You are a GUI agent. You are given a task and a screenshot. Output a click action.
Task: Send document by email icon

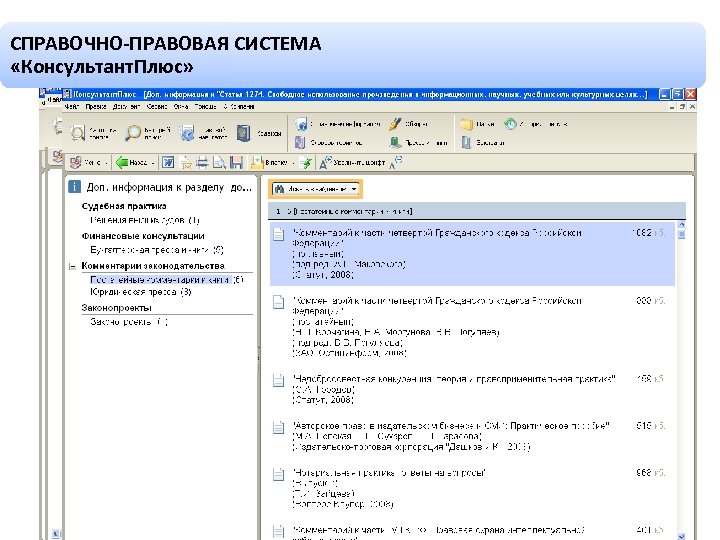point(186,163)
